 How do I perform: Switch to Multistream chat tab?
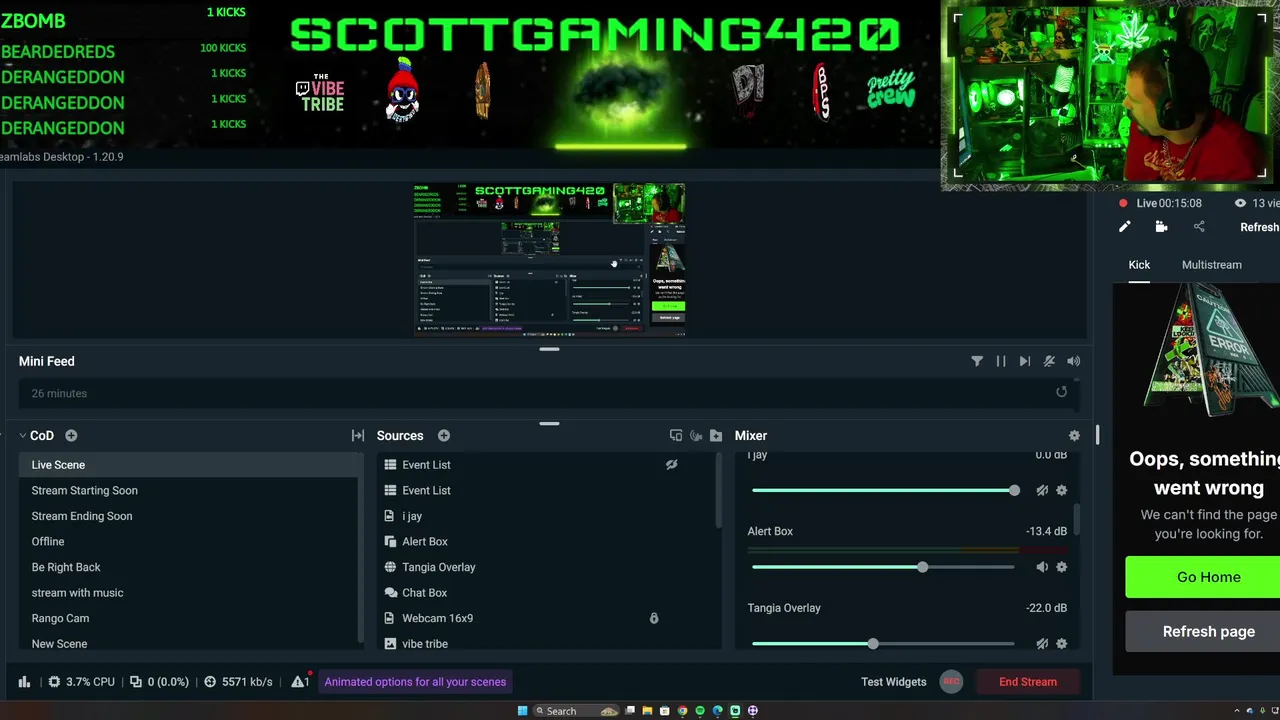[1211, 265]
